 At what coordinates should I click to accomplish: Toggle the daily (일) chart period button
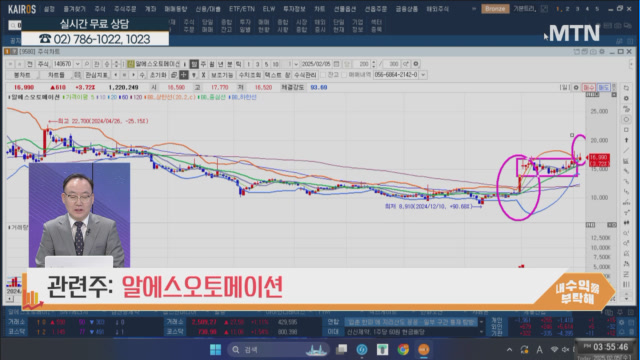coord(194,64)
